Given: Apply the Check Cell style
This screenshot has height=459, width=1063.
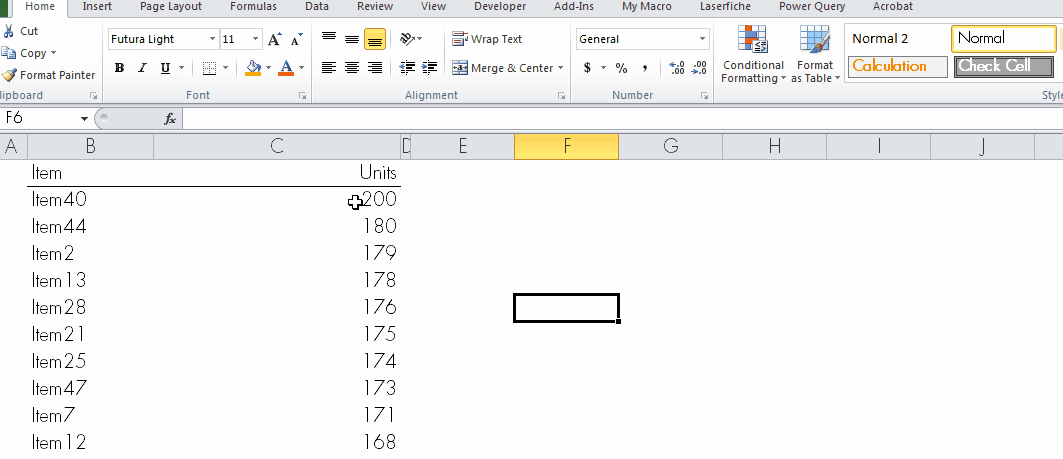Looking at the screenshot, I should pos(1002,66).
